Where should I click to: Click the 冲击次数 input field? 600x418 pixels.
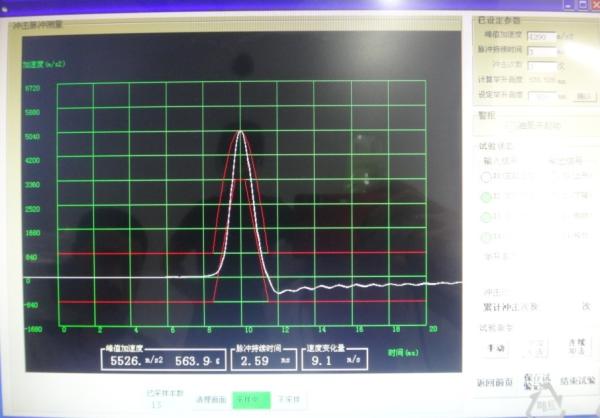click(x=541, y=66)
